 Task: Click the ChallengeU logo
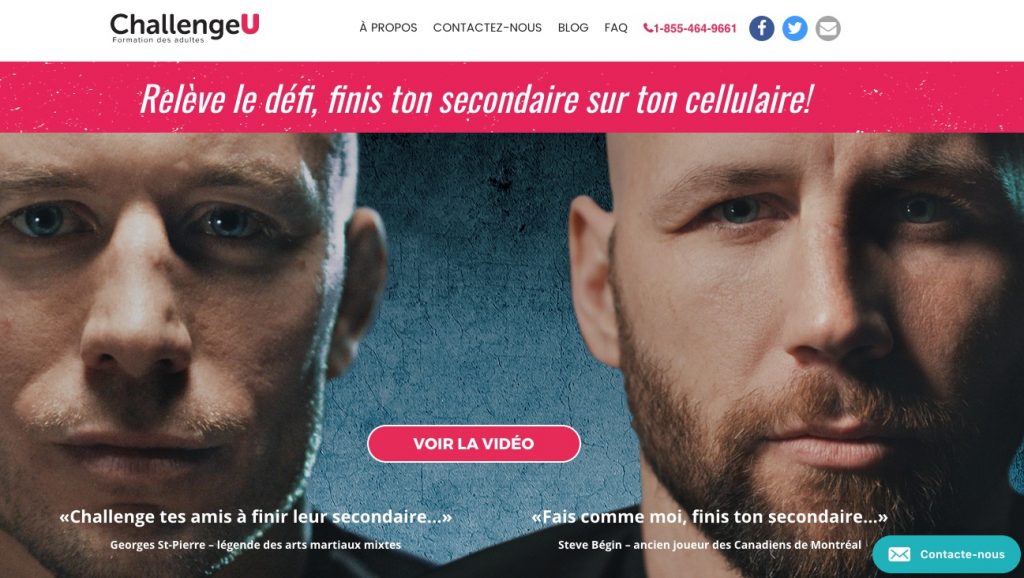pyautogui.click(x=185, y=28)
